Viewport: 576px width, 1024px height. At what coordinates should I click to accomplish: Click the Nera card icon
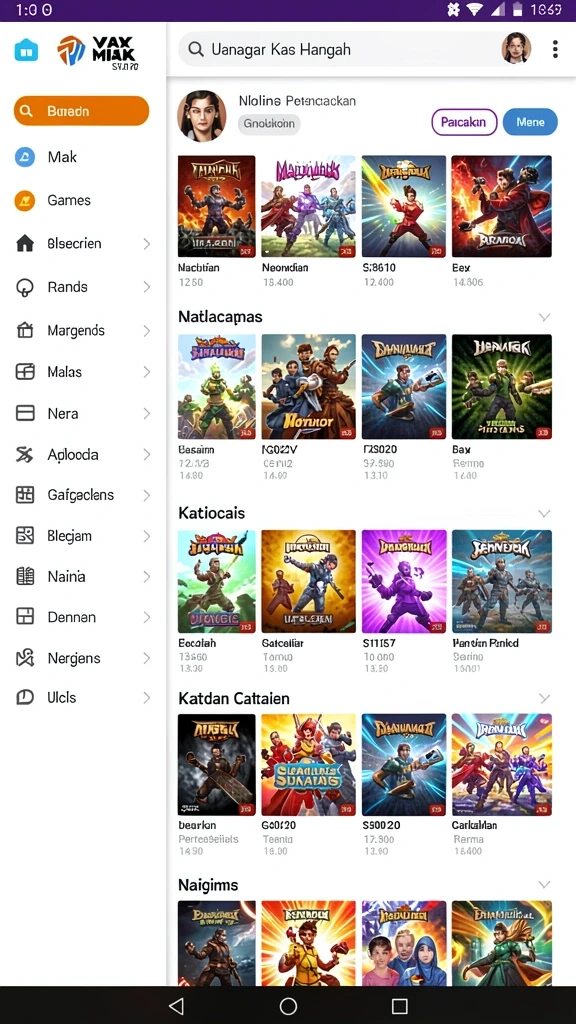[25, 413]
